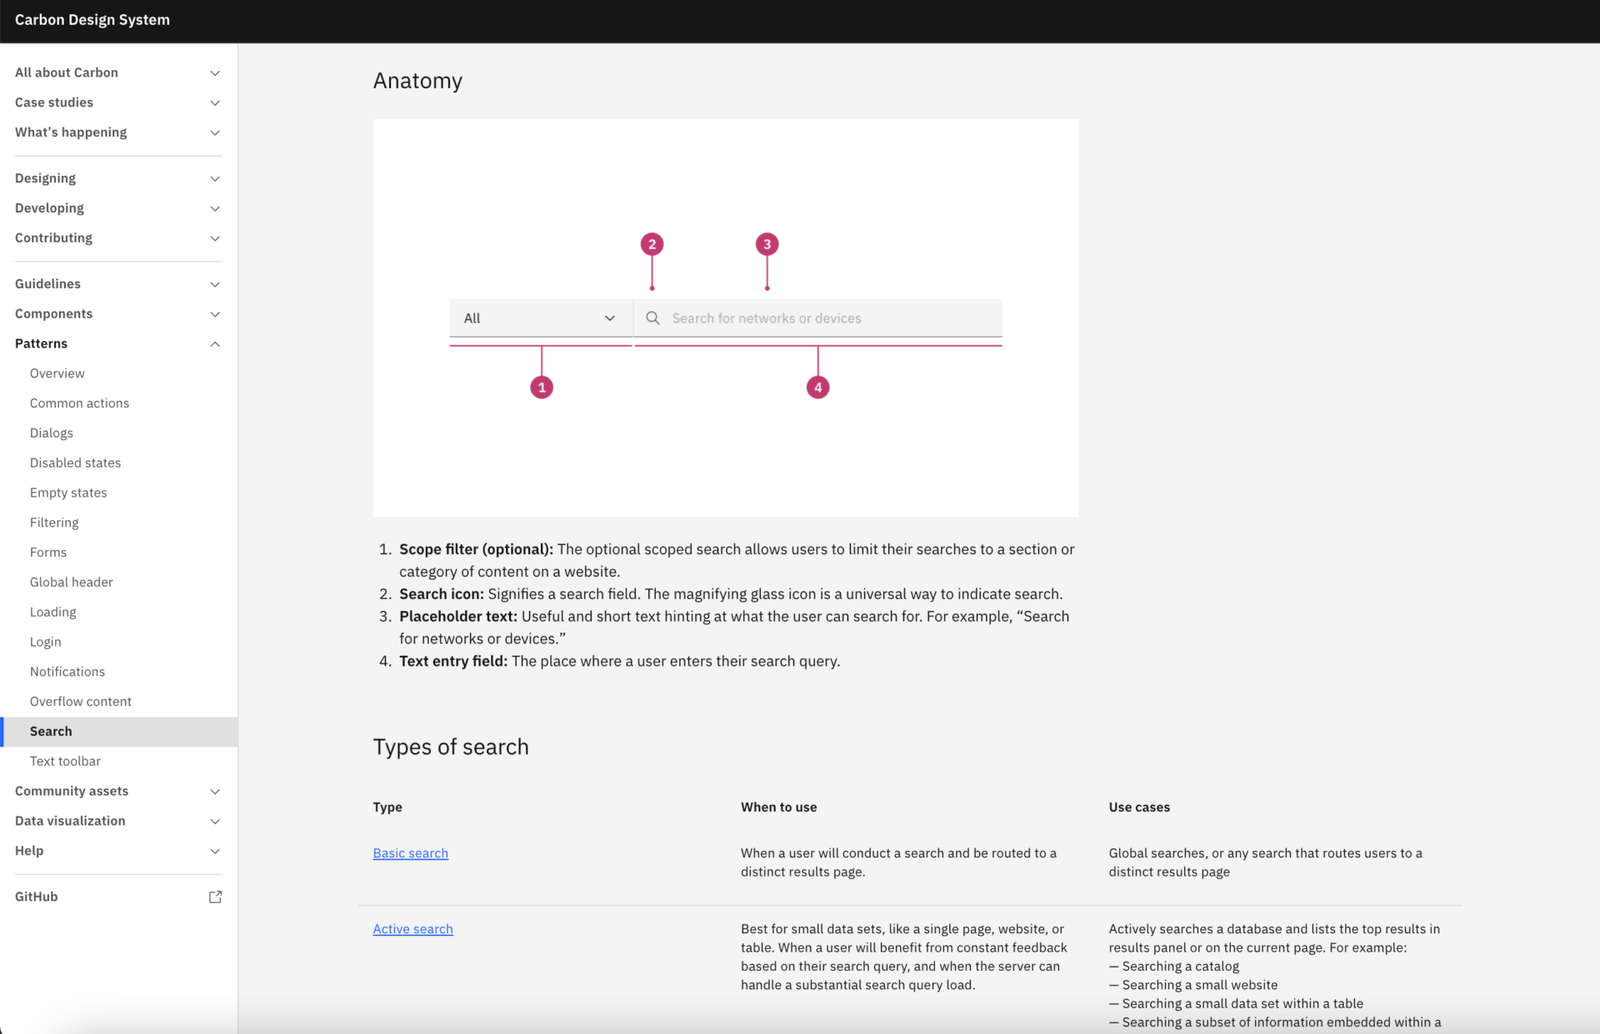Expand the Developing section

[215, 208]
